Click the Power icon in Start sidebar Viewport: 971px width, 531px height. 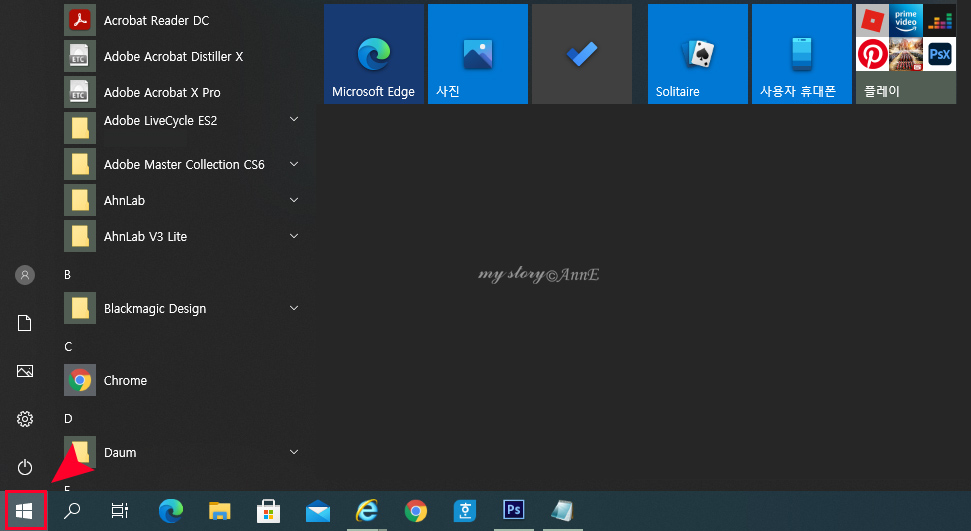(x=25, y=467)
